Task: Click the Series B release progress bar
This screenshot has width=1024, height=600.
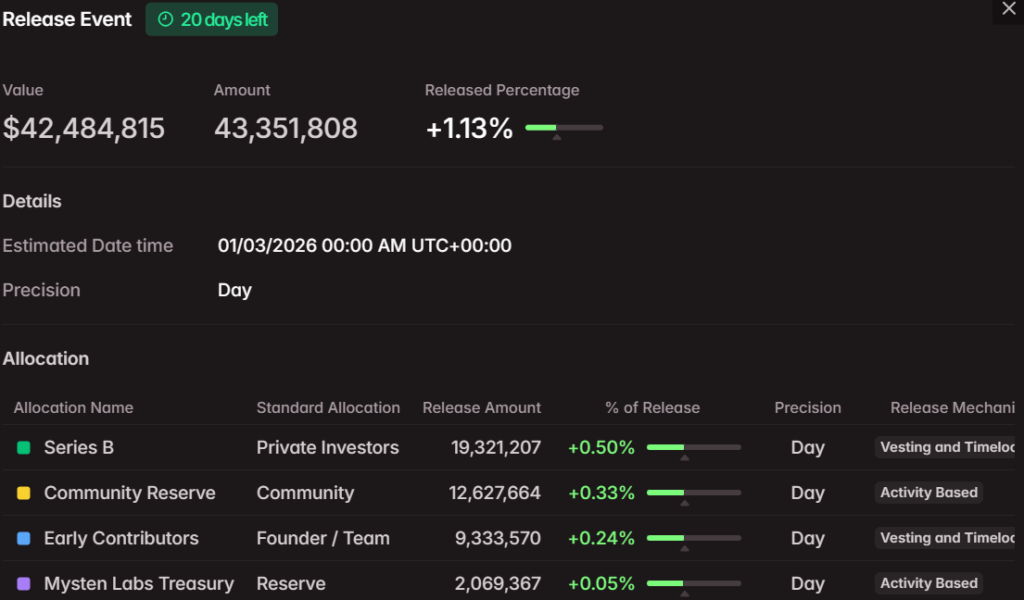Action: click(693, 447)
